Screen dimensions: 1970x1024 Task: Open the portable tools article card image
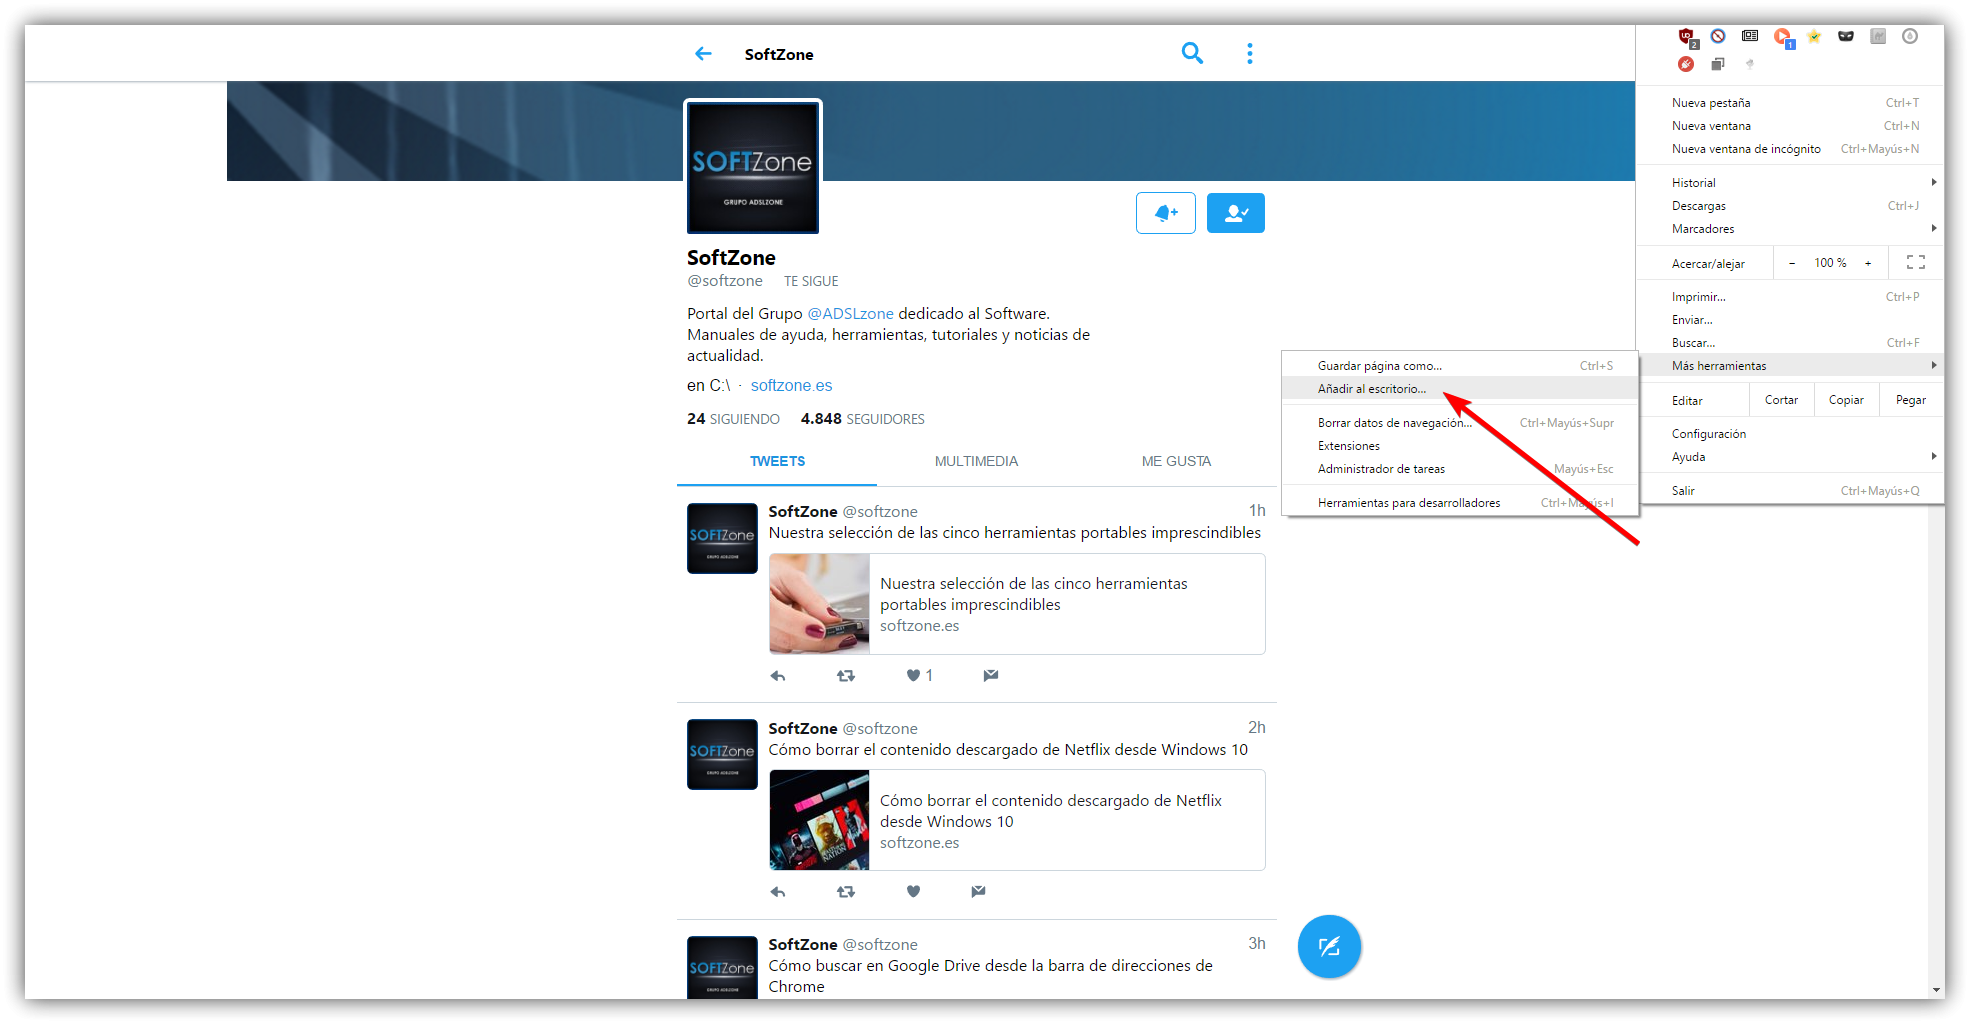819,604
